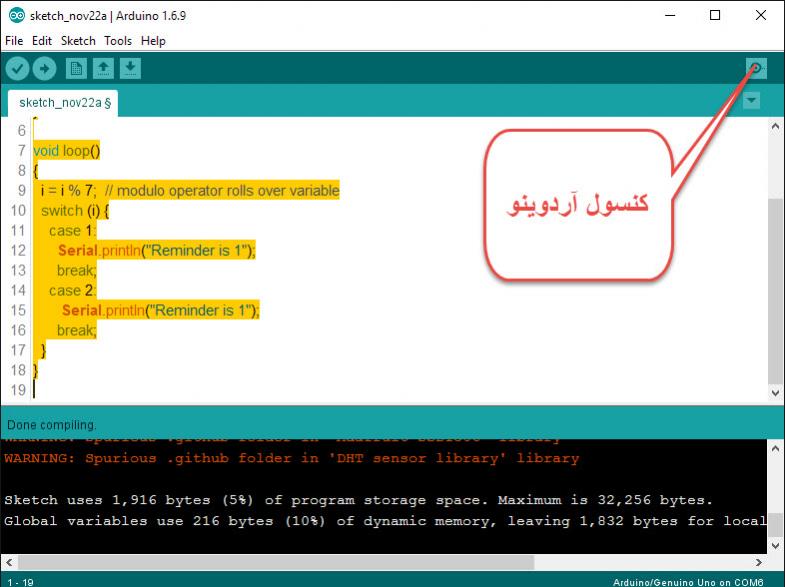The width and height of the screenshot is (785, 587).
Task: Click the Verify sketch checkmark icon
Action: (x=18, y=68)
